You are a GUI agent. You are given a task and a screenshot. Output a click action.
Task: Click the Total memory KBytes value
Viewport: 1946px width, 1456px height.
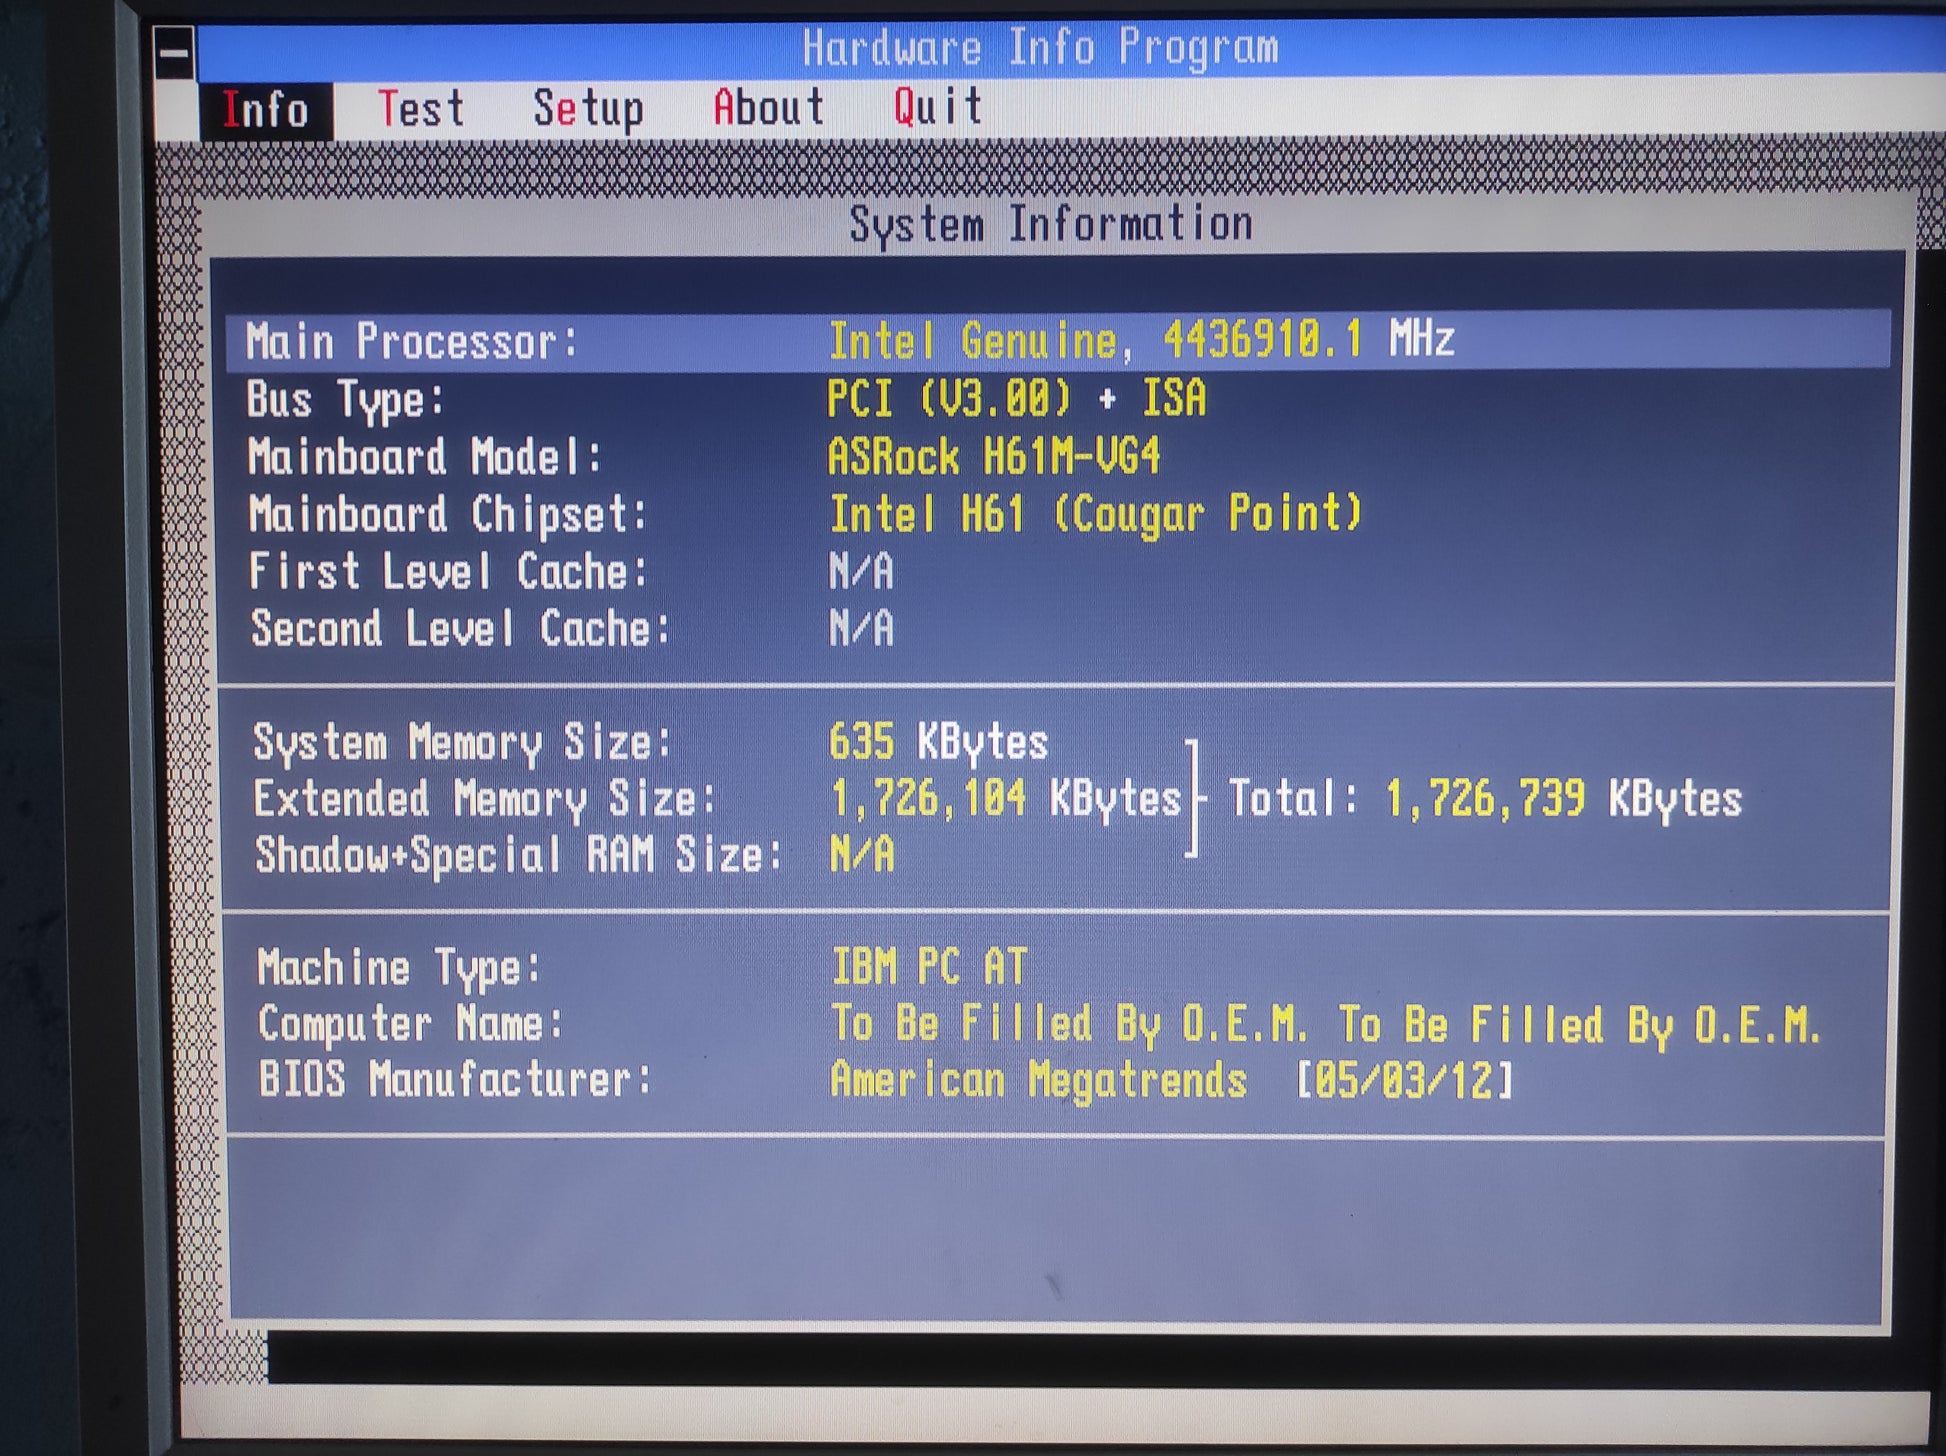(x=1563, y=799)
